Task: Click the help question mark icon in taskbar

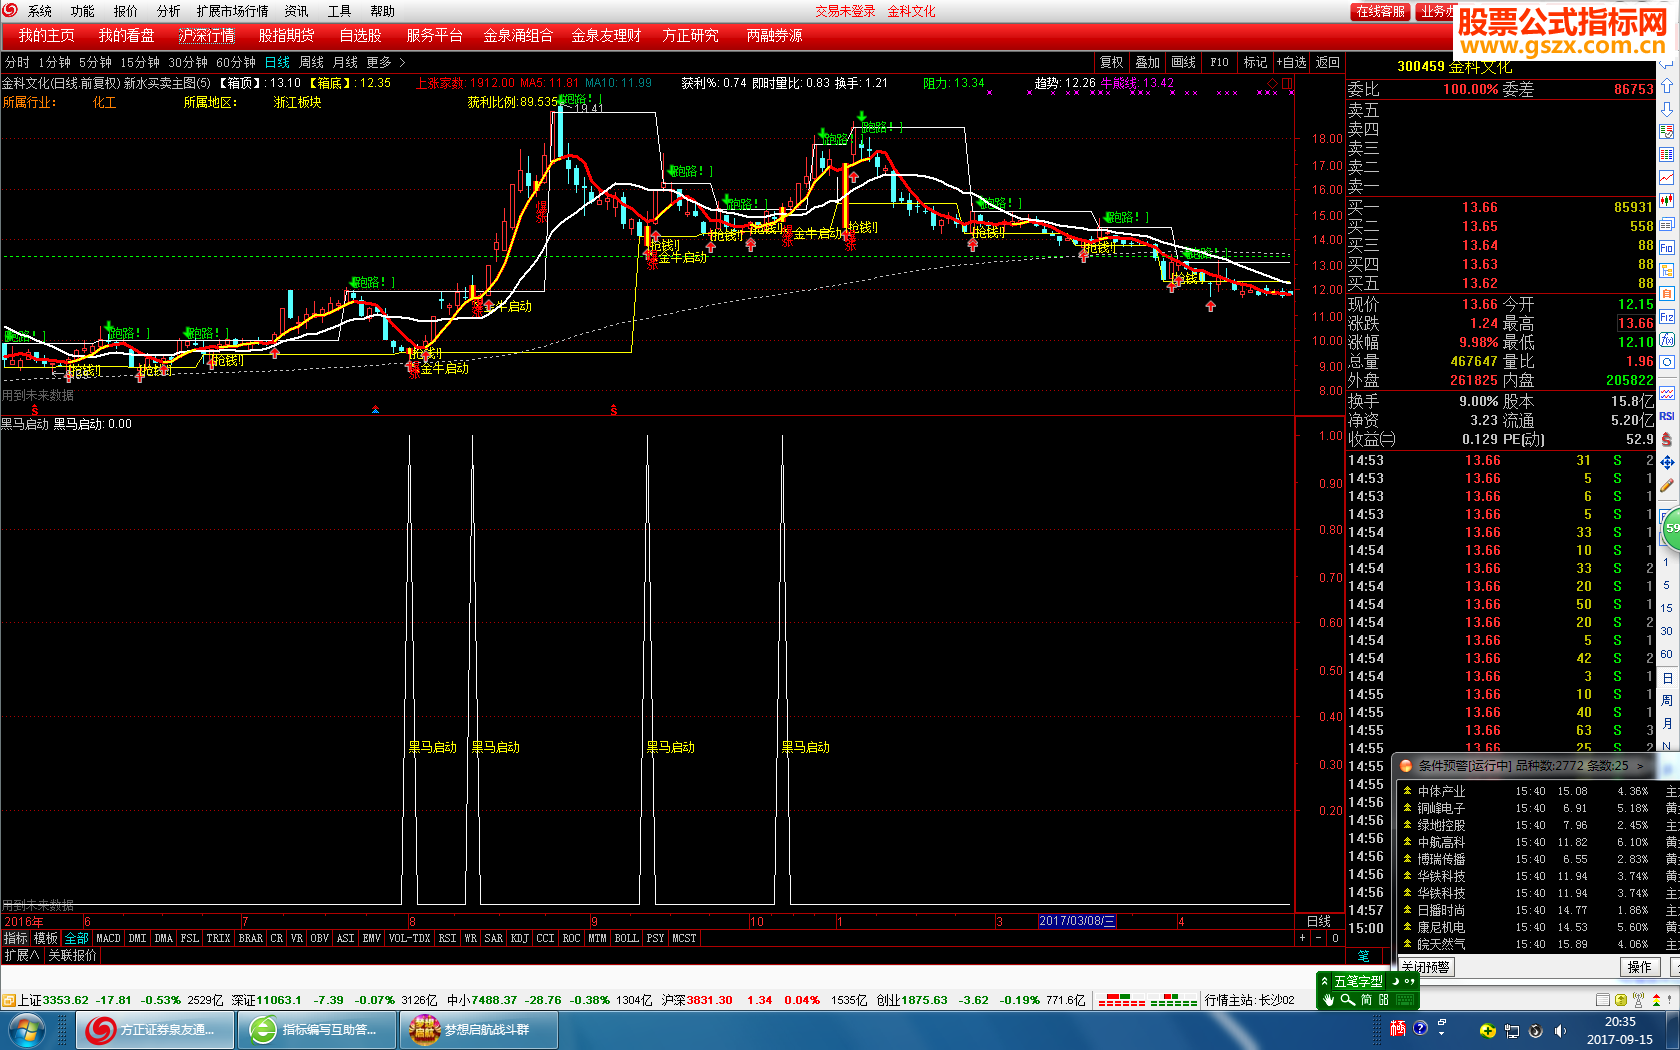Action: (1420, 1028)
